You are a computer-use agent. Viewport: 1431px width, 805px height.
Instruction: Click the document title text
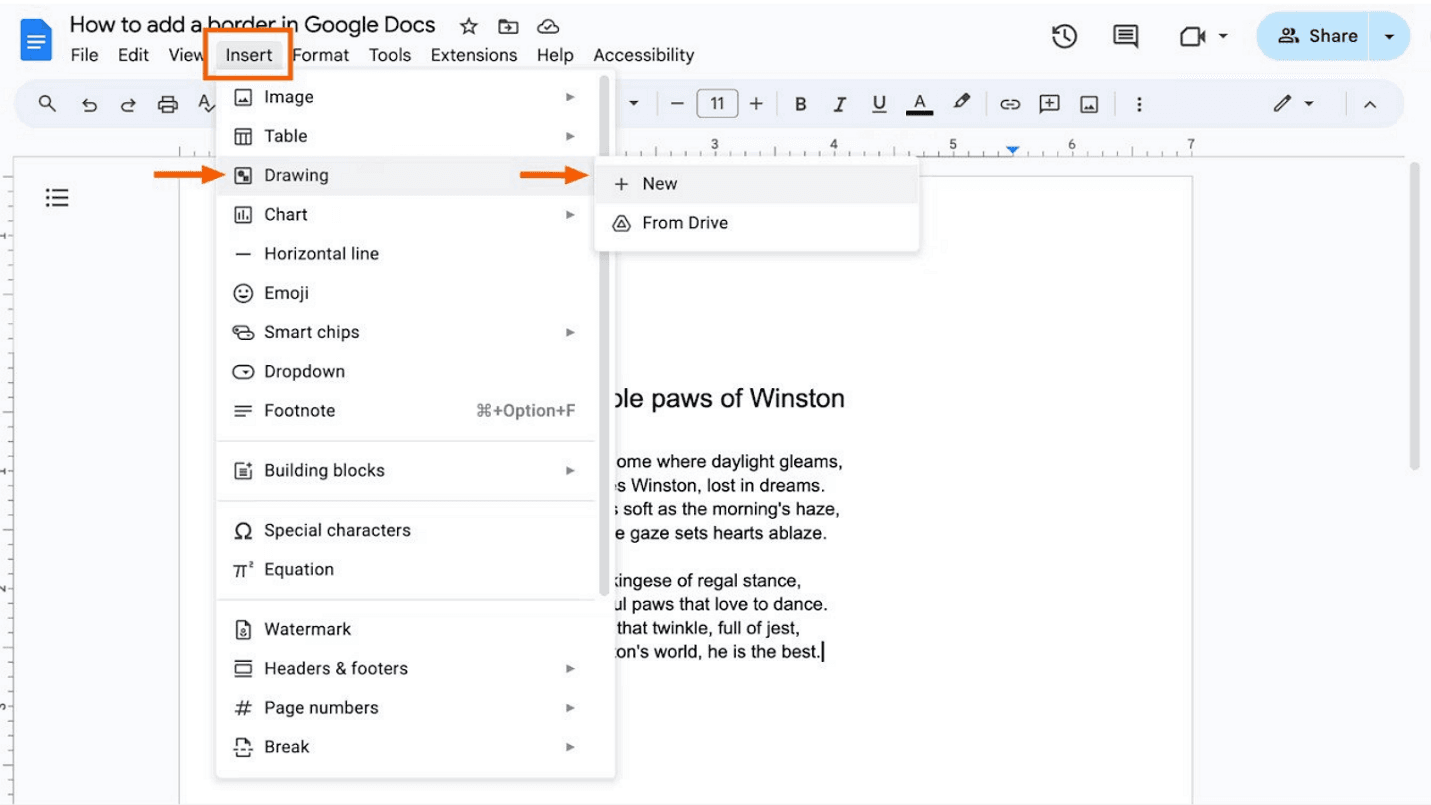253,25
